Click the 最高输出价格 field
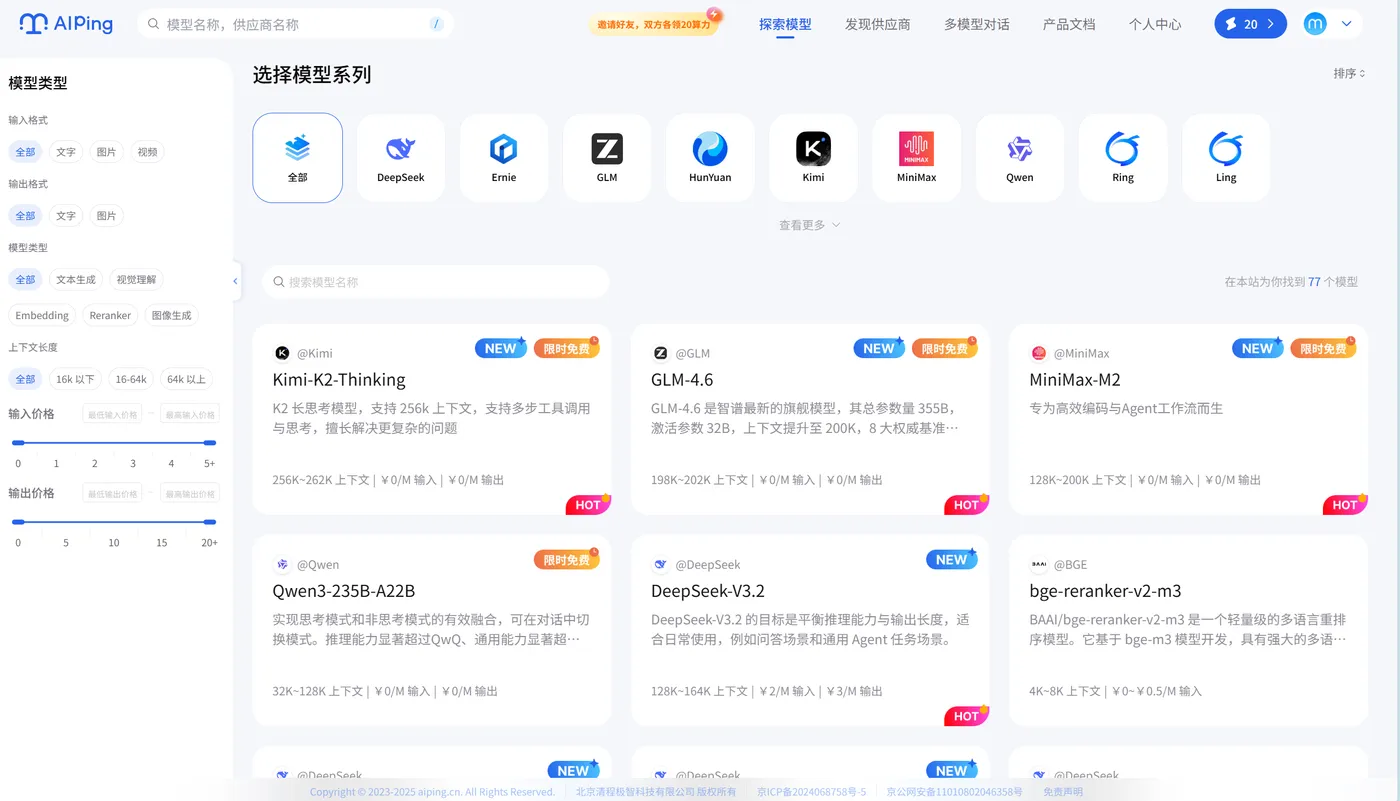1400x801 pixels. (x=189, y=493)
